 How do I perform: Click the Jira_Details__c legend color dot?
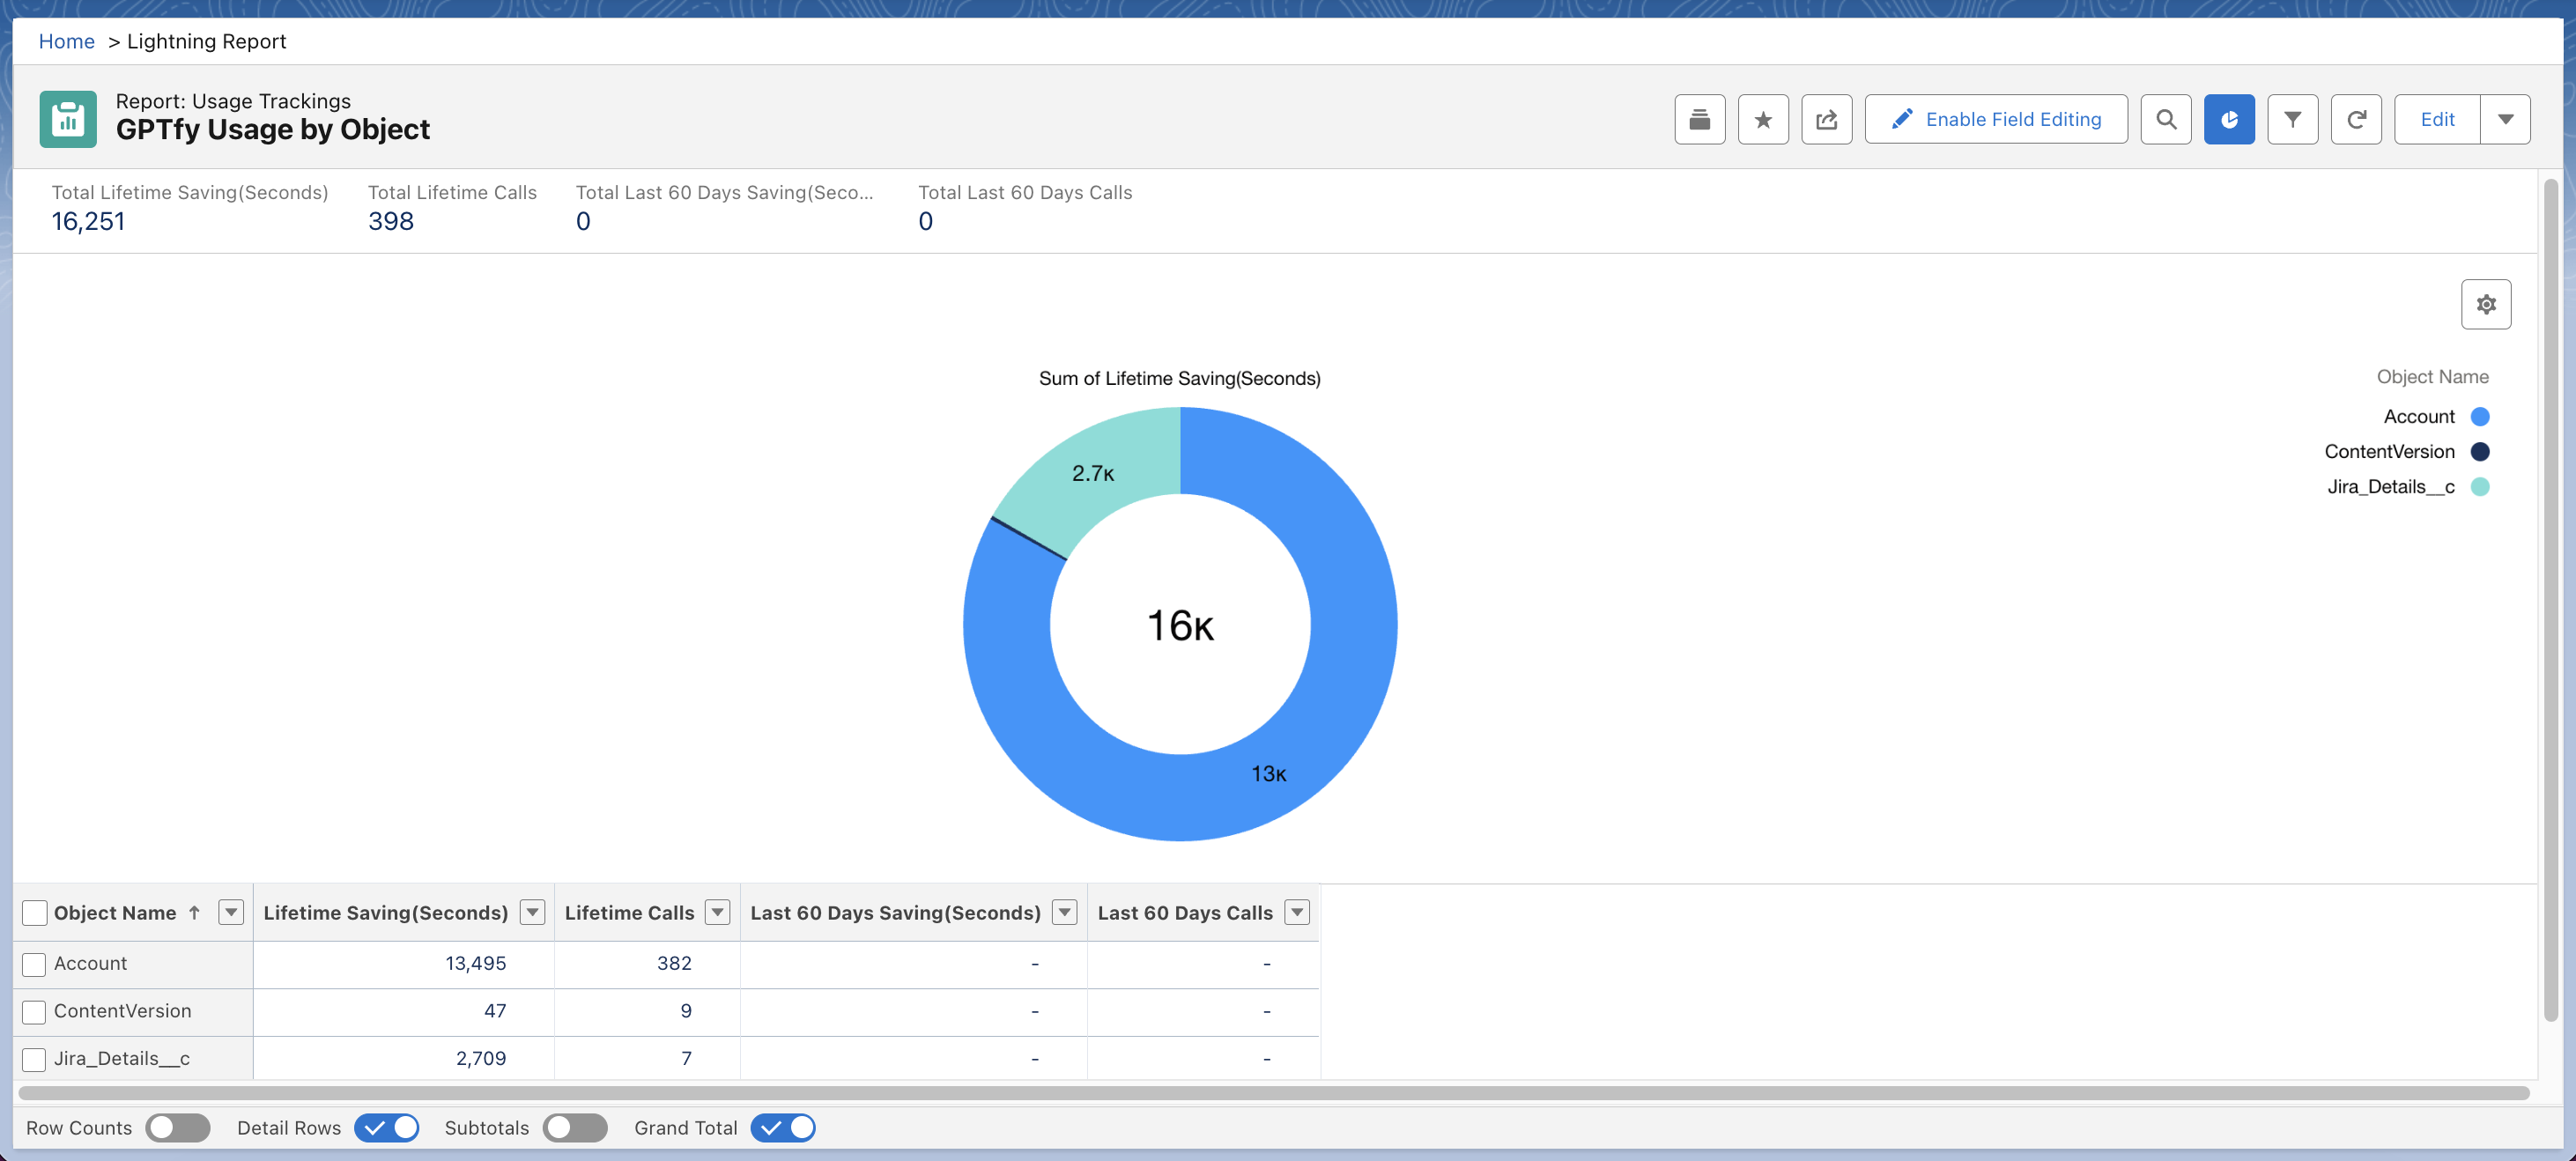coord(2479,487)
